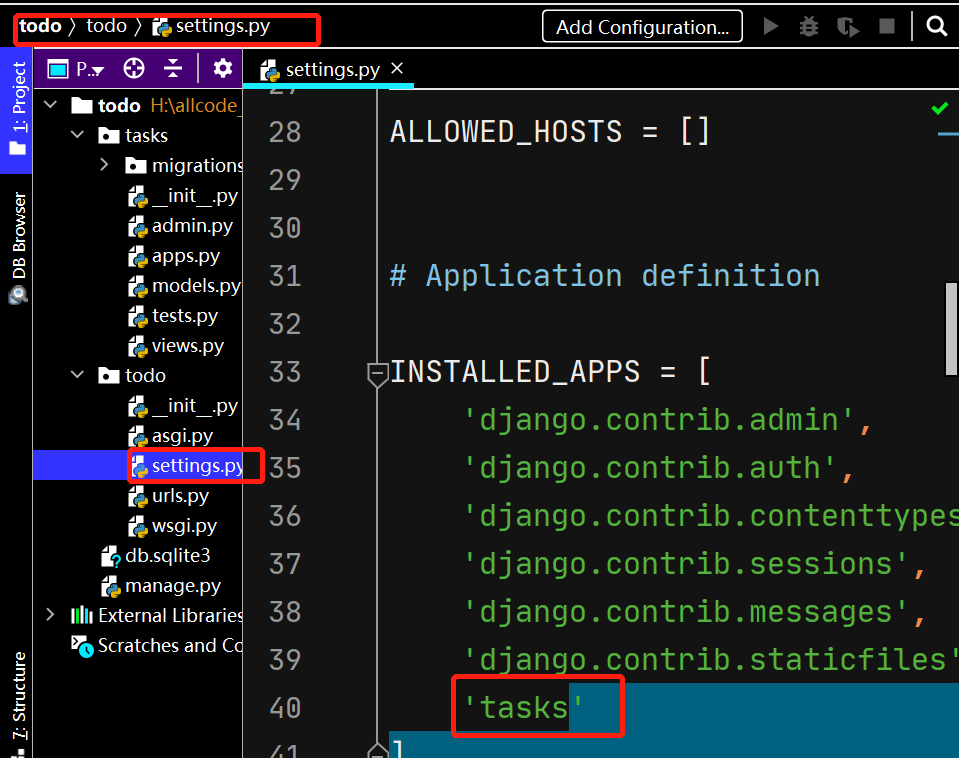Open manage.py file
The width and height of the screenshot is (959, 758).
(x=161, y=586)
